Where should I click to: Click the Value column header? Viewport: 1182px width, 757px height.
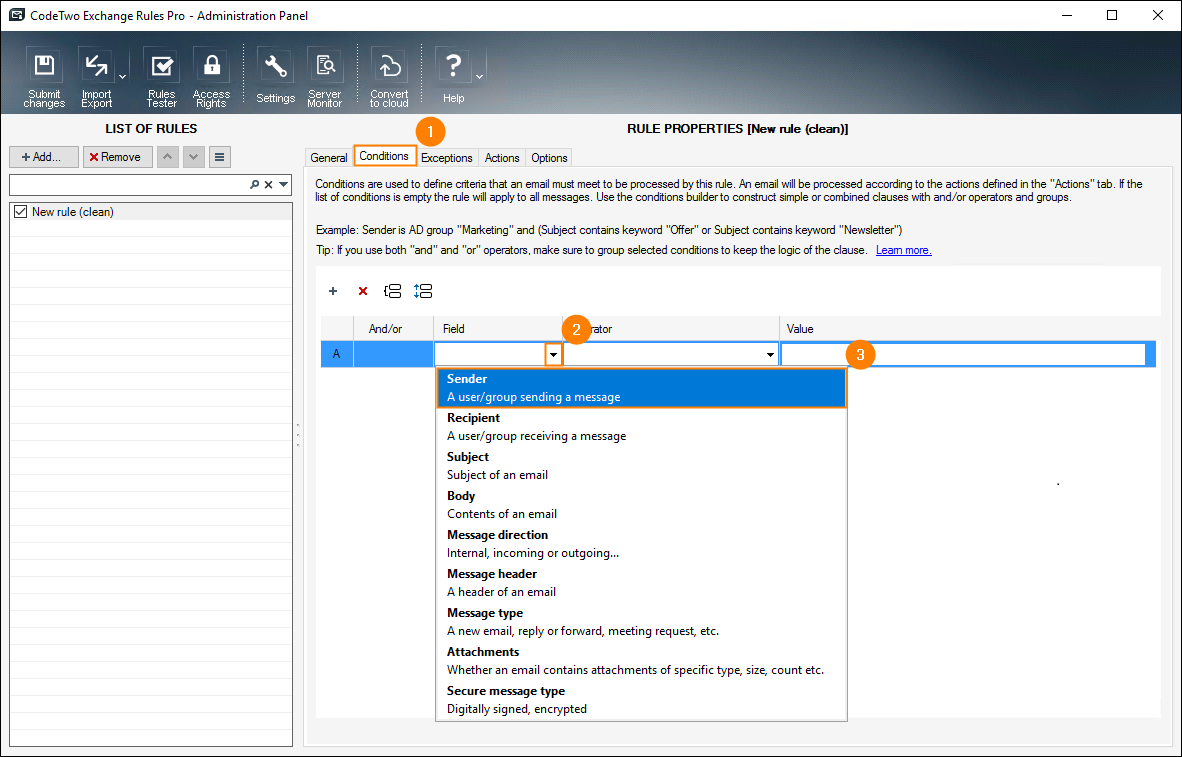(x=967, y=329)
